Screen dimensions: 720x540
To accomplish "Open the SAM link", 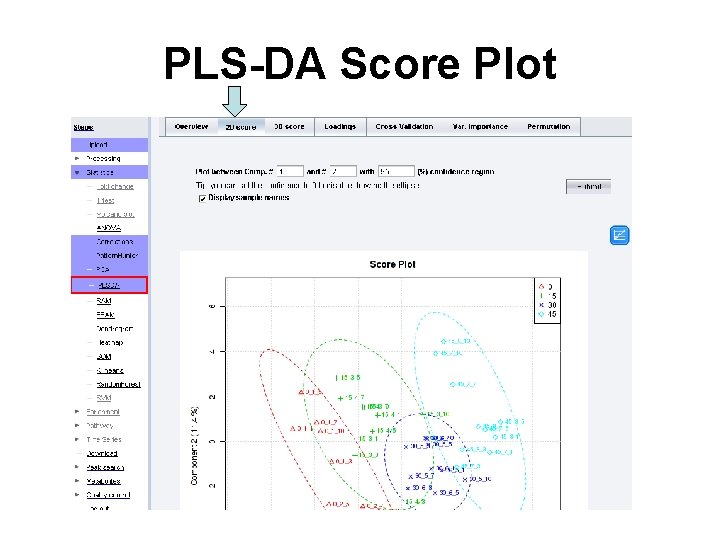I will 104,301.
